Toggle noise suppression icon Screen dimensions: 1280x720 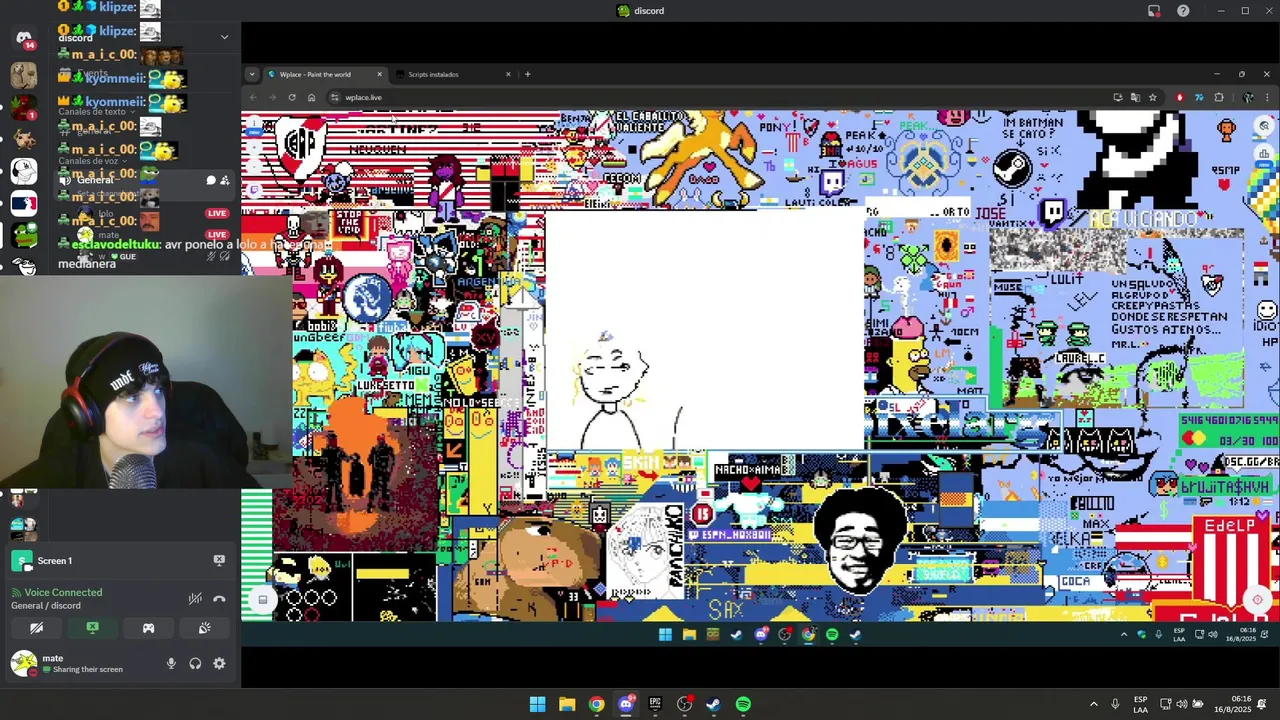196,599
